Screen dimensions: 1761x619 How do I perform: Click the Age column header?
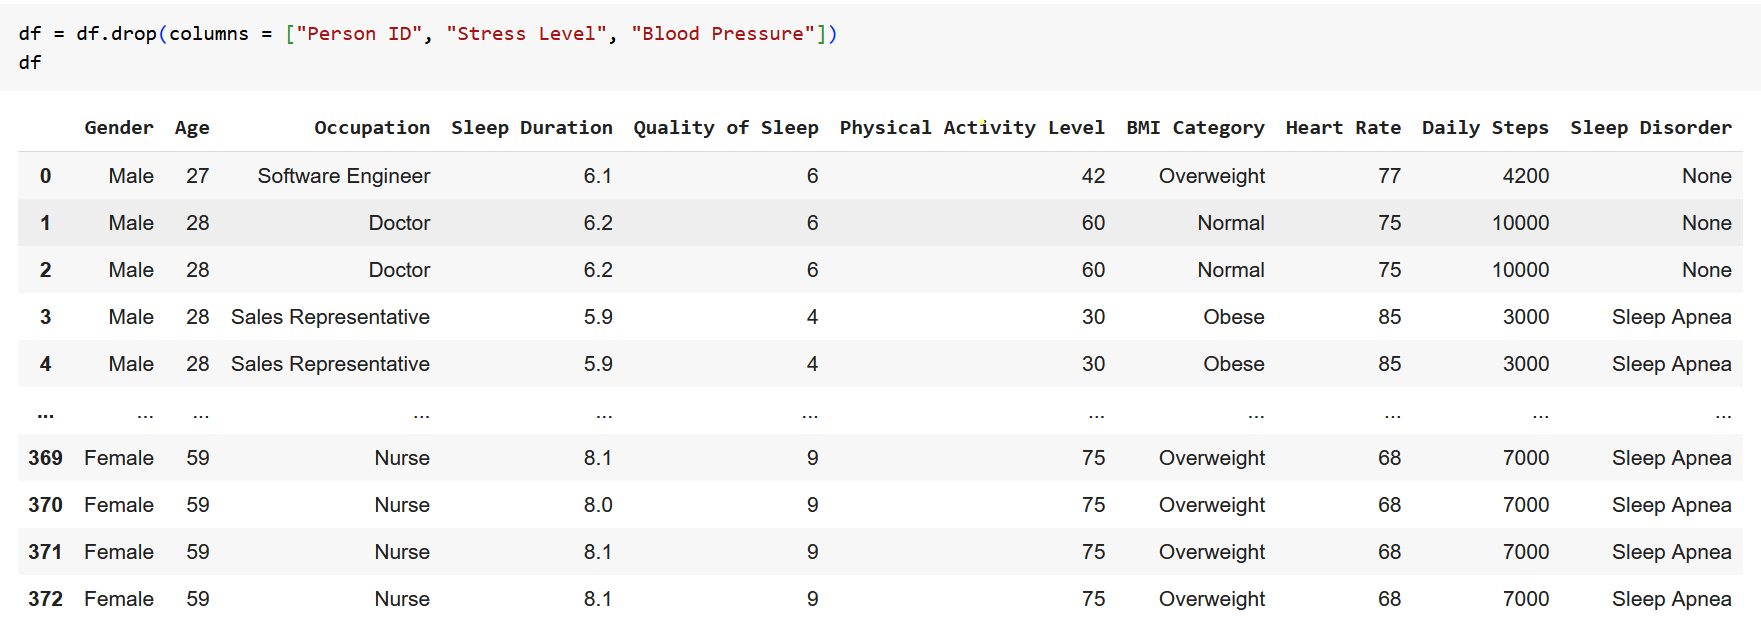(192, 128)
